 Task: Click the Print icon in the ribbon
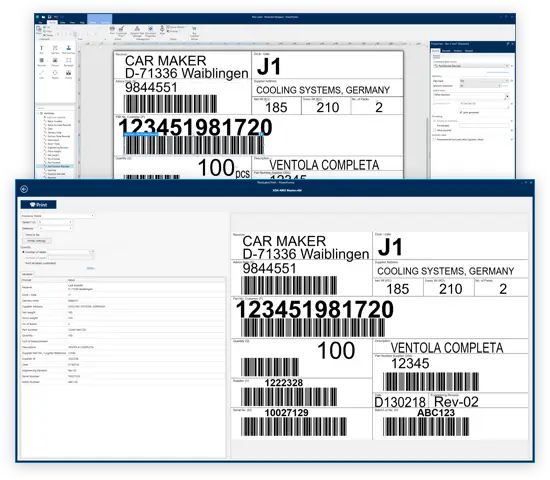tap(112, 30)
